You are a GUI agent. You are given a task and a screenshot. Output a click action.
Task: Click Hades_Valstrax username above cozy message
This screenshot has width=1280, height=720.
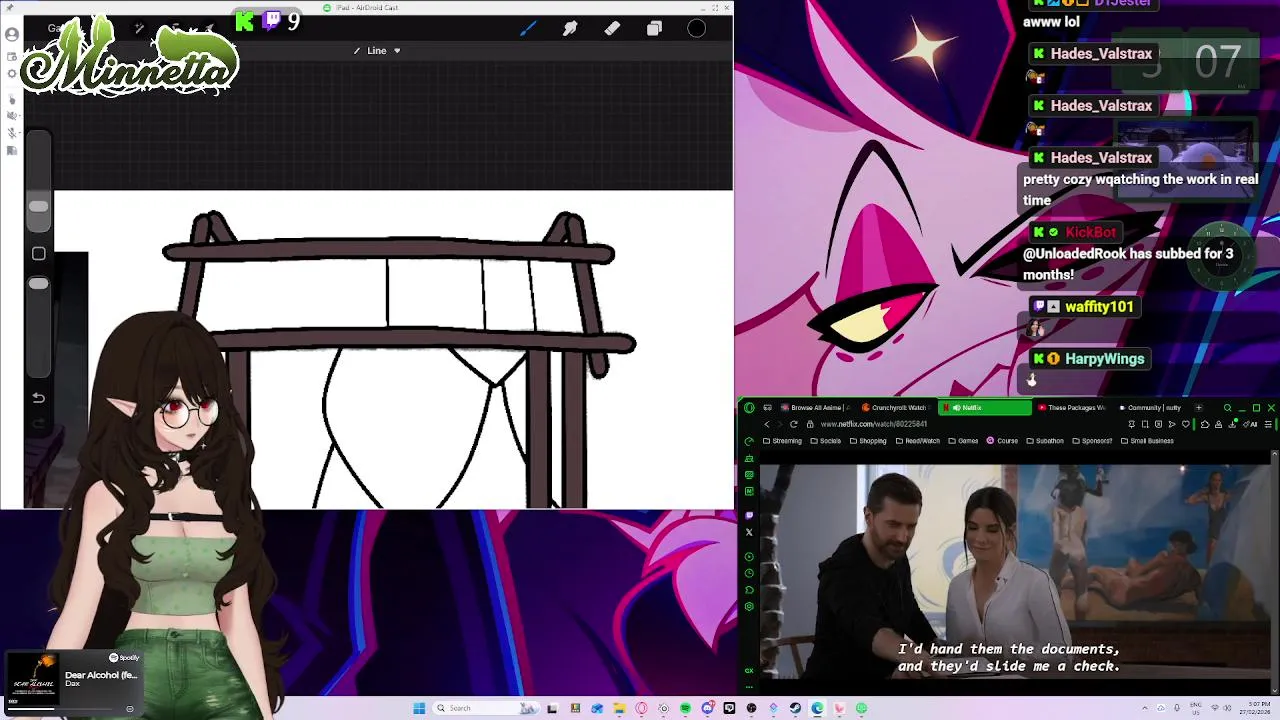[1101, 157]
